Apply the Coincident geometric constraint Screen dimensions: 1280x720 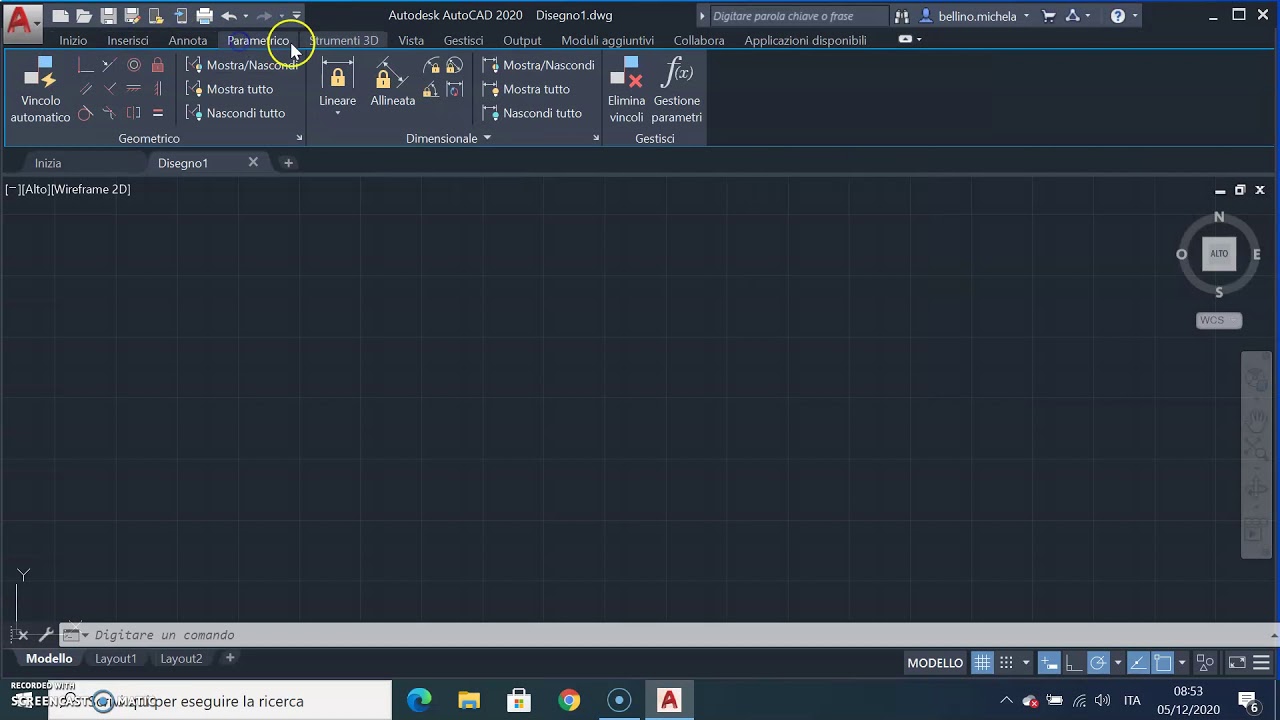[x=85, y=65]
